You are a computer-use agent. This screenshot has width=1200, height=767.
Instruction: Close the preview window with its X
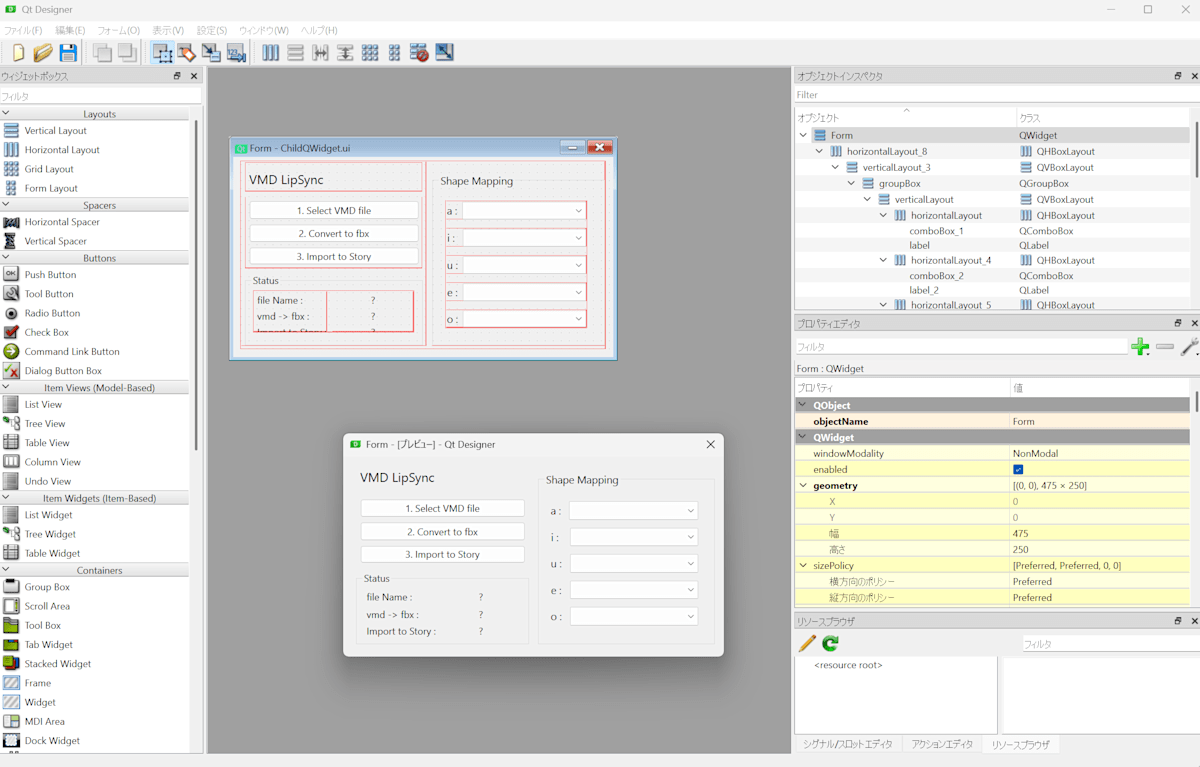pyautogui.click(x=711, y=445)
